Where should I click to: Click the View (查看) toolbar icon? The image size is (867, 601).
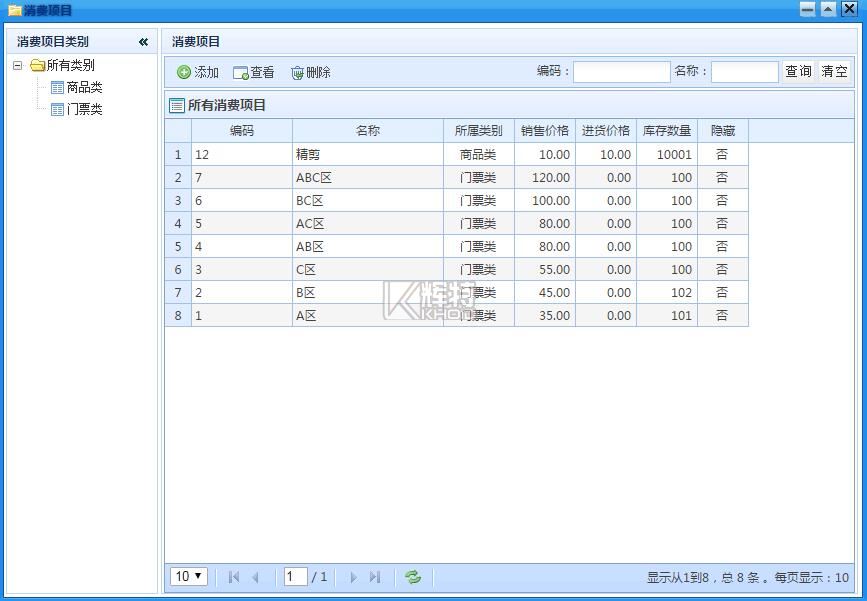240,73
